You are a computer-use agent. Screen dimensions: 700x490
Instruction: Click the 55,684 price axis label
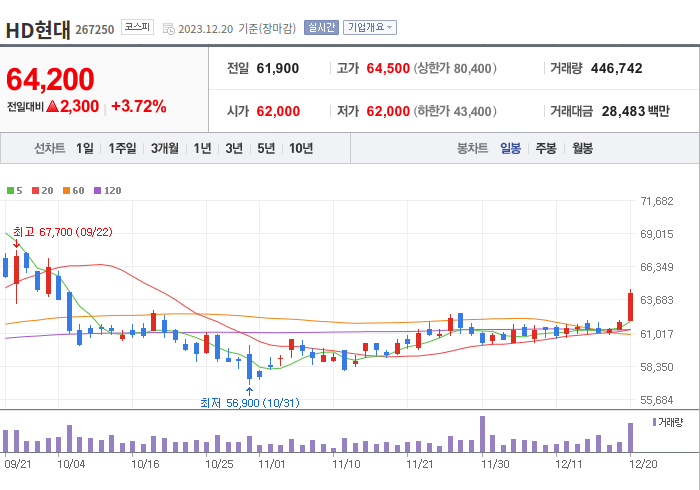657,400
